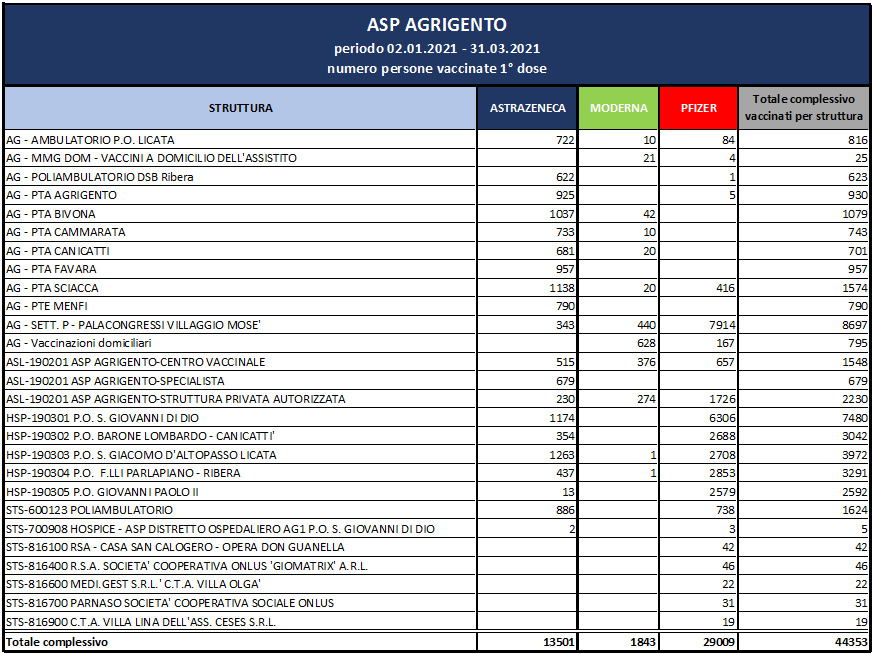Select MEDI.GEST C.T.A. VILLA OLGA' row label
872x654 pixels.
133,584
